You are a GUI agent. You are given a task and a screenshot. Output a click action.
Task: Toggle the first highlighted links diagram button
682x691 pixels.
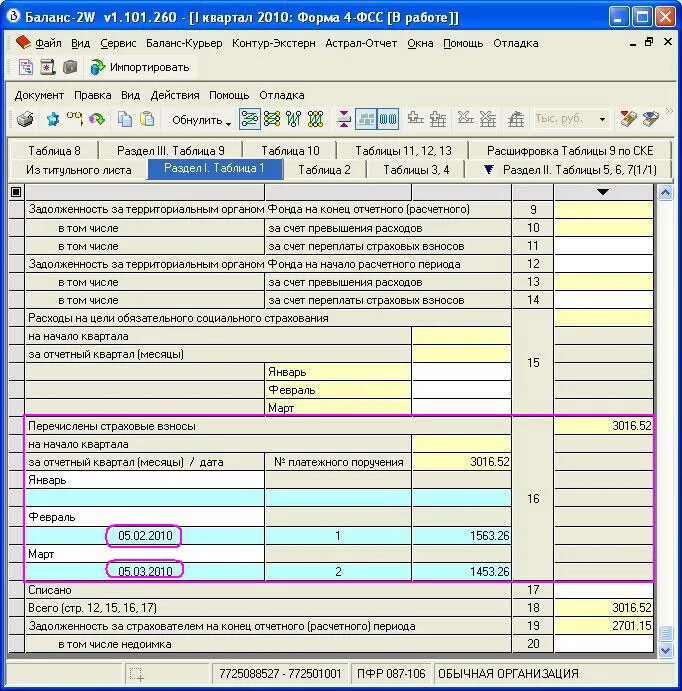(249, 119)
